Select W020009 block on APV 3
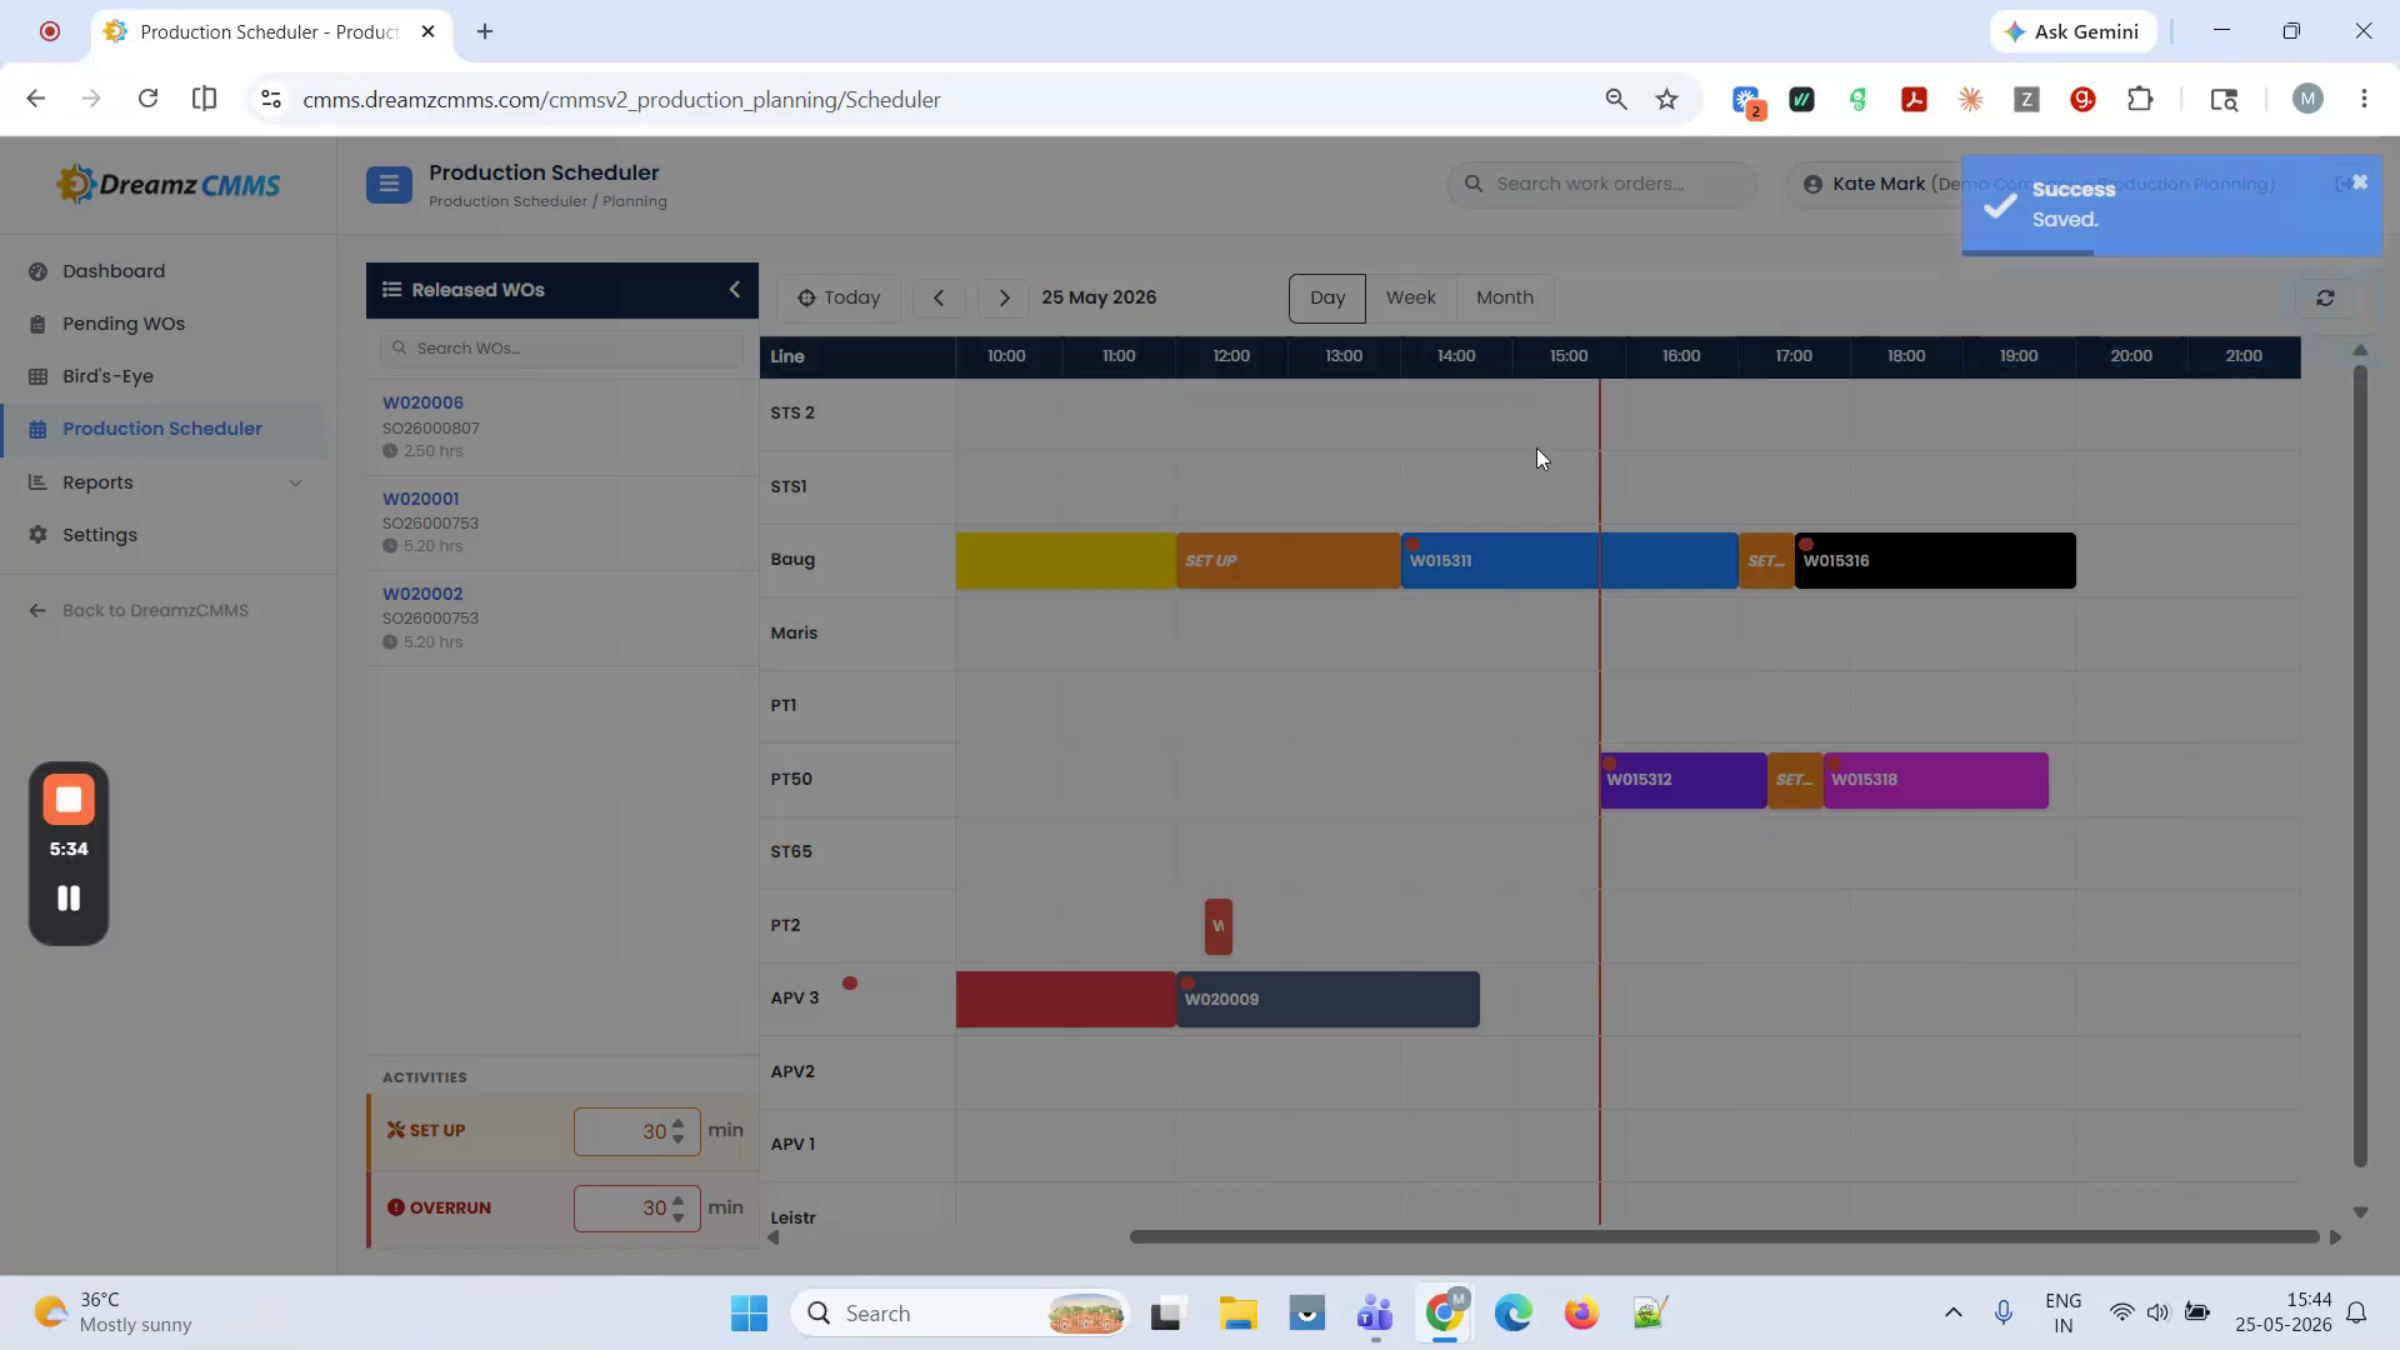 tap(1328, 999)
